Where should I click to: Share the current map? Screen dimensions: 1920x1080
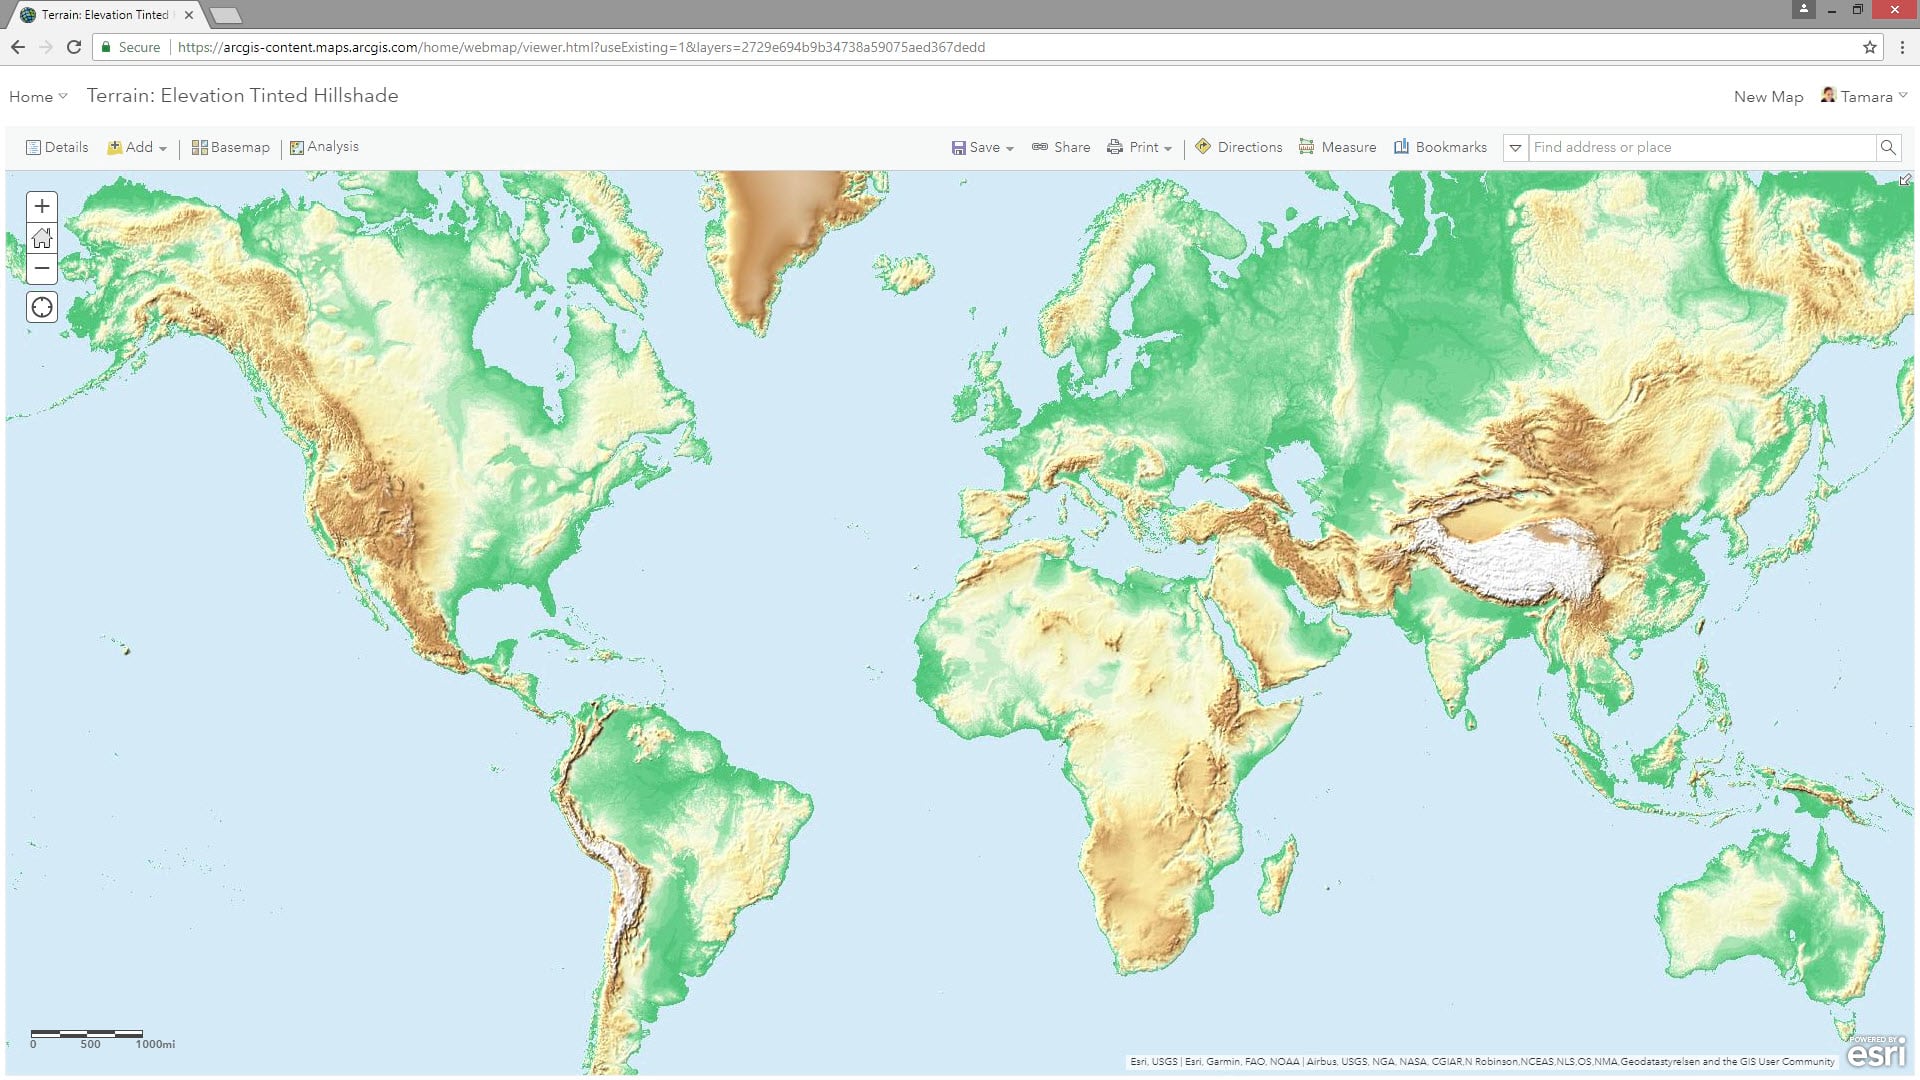click(x=1060, y=147)
